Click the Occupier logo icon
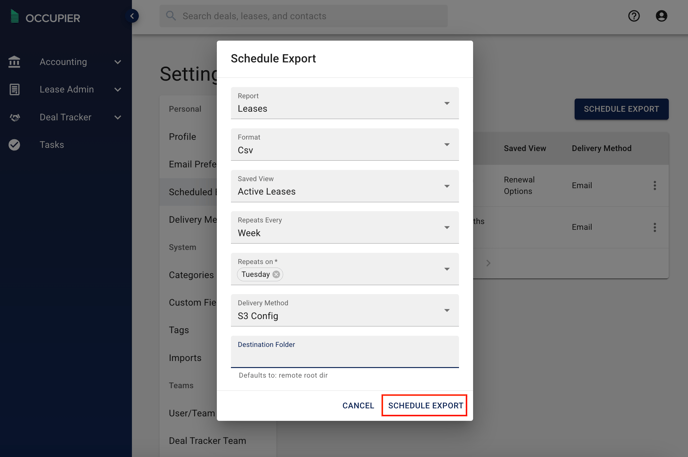Viewport: 688px width, 457px height. click(15, 17)
